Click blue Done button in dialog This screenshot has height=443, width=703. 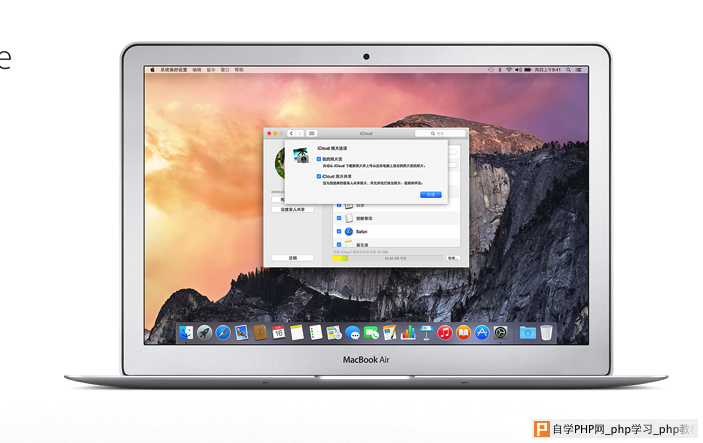click(431, 195)
